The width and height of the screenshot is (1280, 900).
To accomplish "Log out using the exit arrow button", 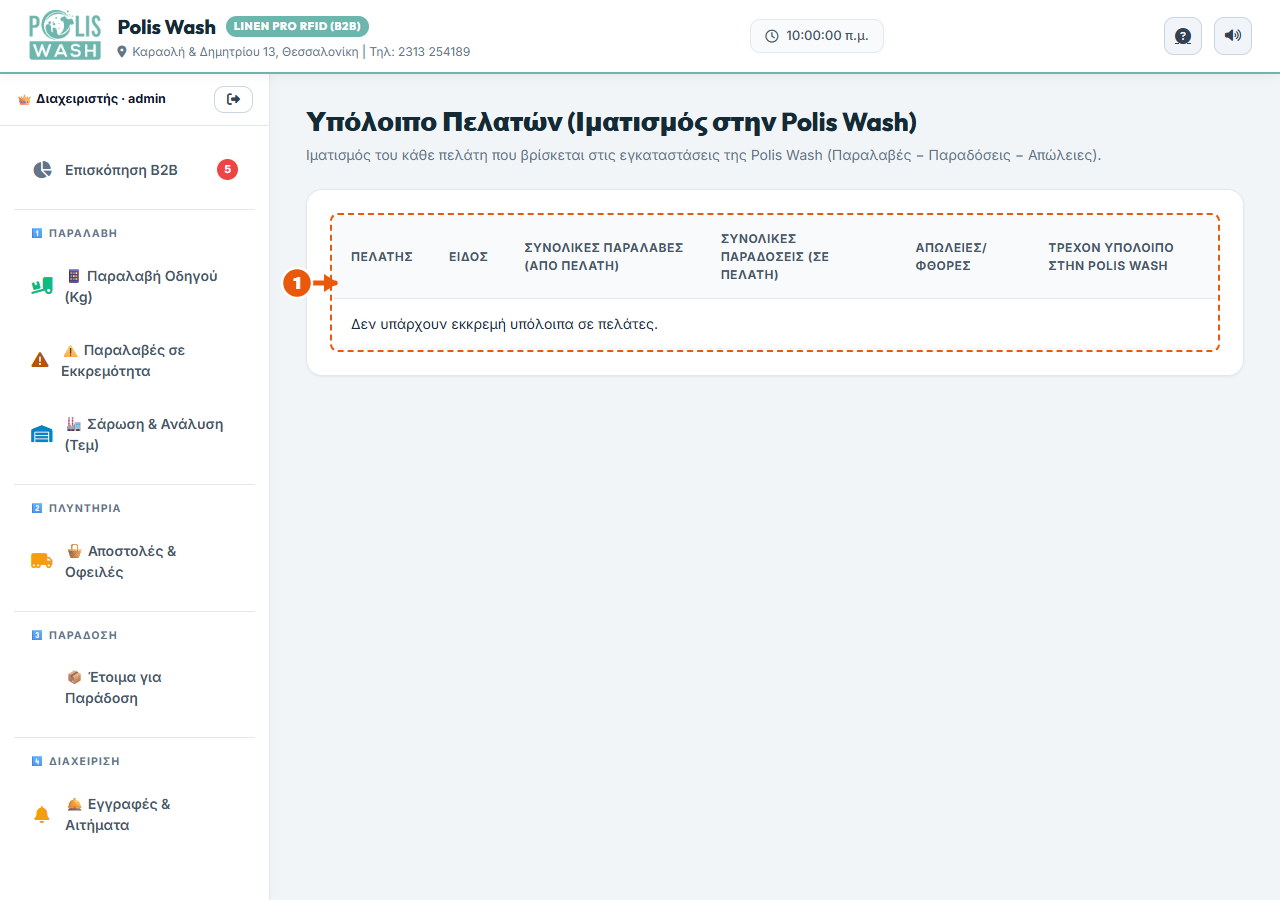I will click(x=234, y=99).
